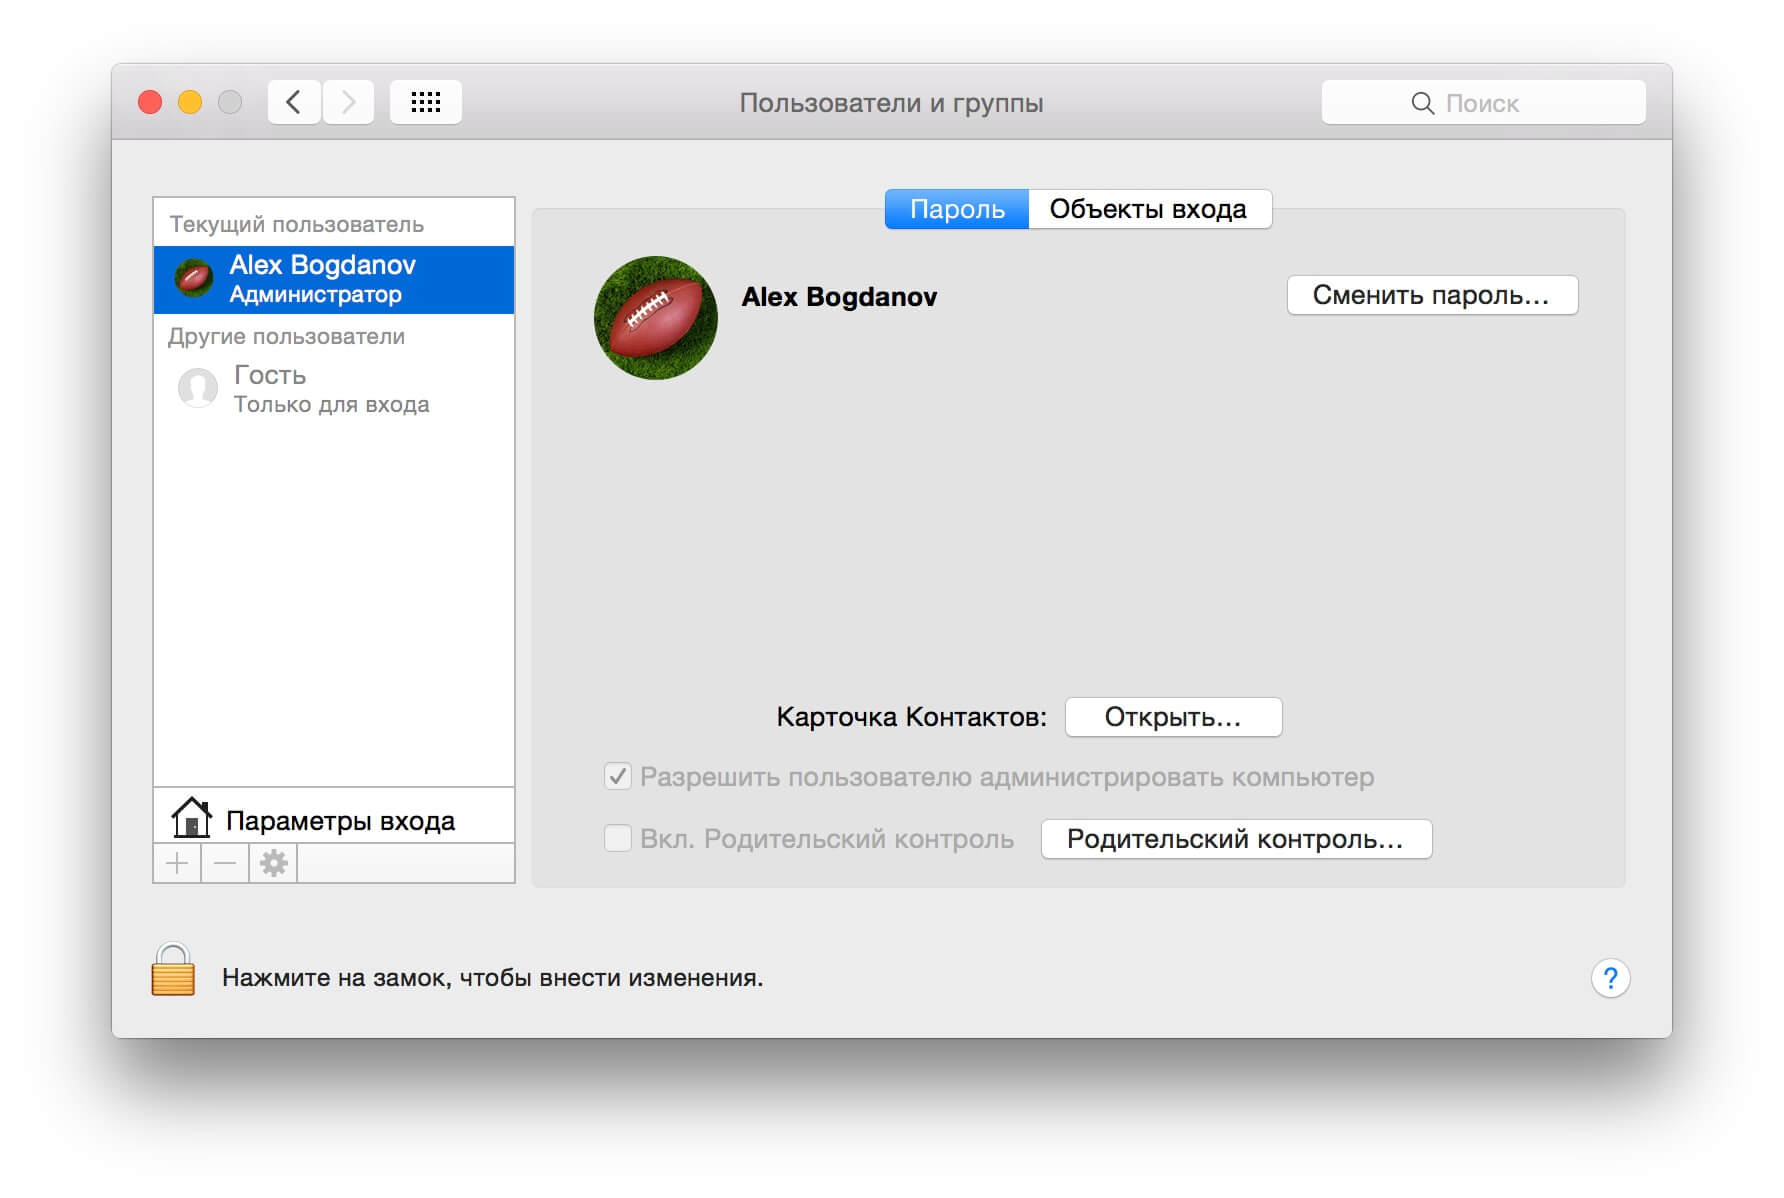Select Alex Bogdanov Администратор in user list
The image size is (1784, 1198).
click(334, 280)
